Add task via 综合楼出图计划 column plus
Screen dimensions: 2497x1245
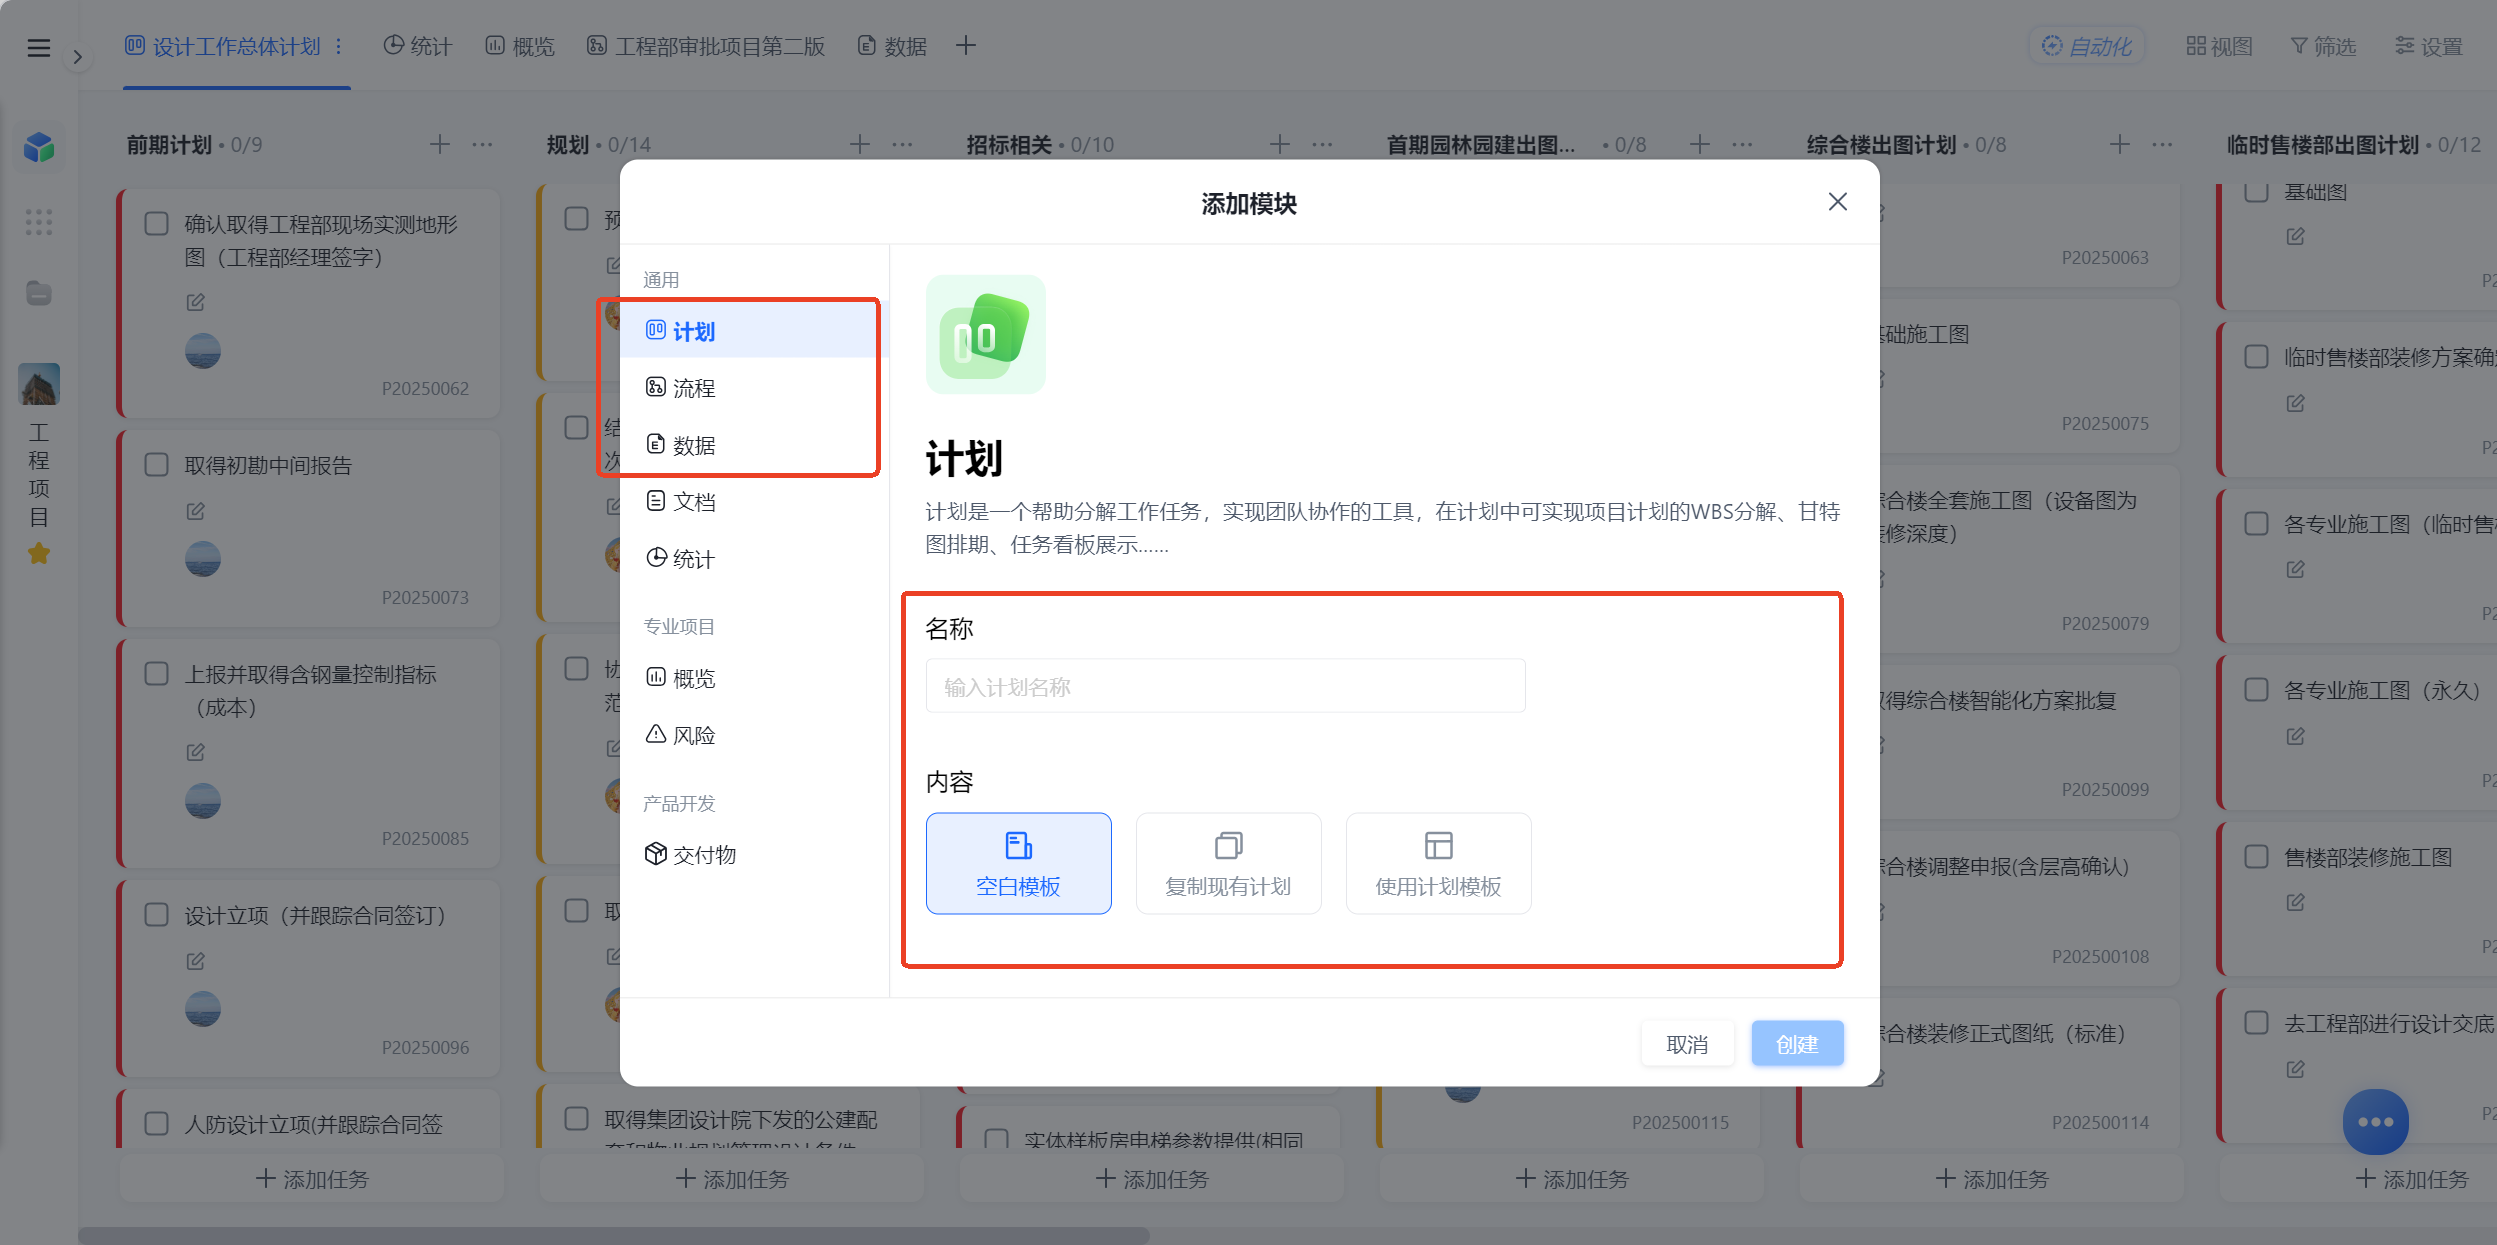pyautogui.click(x=2120, y=144)
